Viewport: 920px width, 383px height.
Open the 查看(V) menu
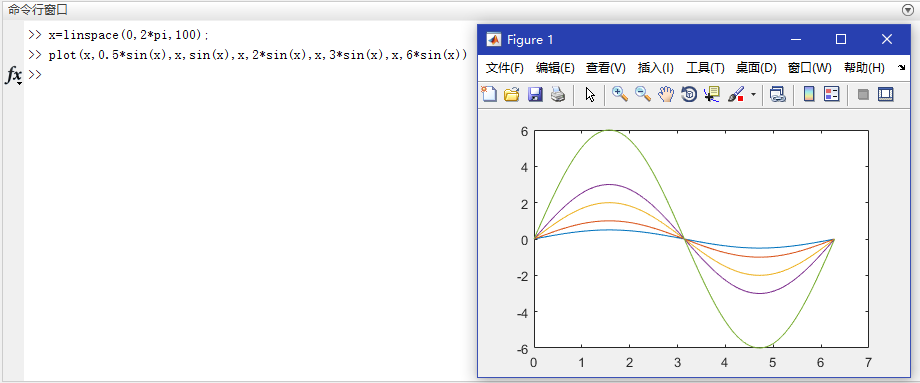[x=606, y=68]
